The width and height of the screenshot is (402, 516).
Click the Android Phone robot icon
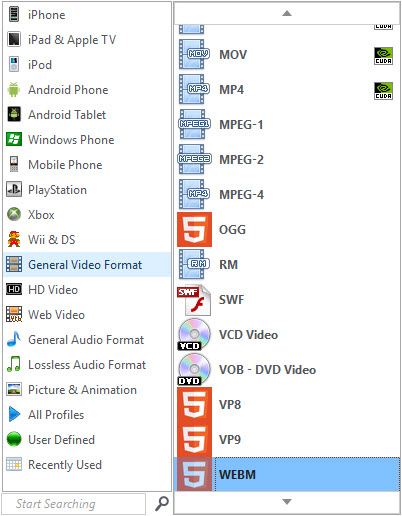(14, 89)
